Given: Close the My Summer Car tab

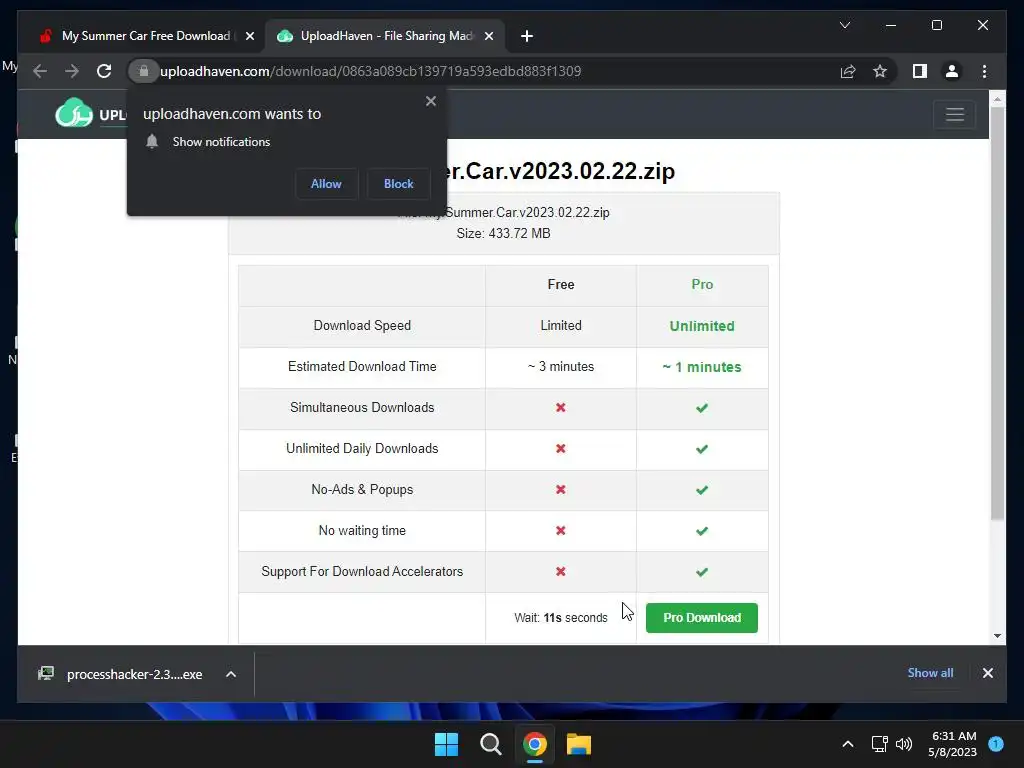Looking at the screenshot, I should (249, 37).
